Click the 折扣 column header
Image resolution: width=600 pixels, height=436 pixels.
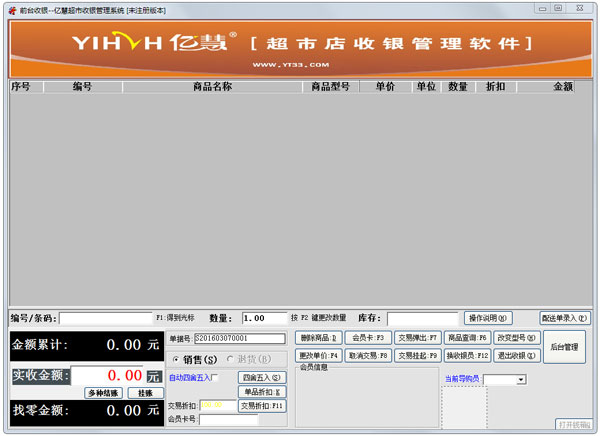click(496, 87)
